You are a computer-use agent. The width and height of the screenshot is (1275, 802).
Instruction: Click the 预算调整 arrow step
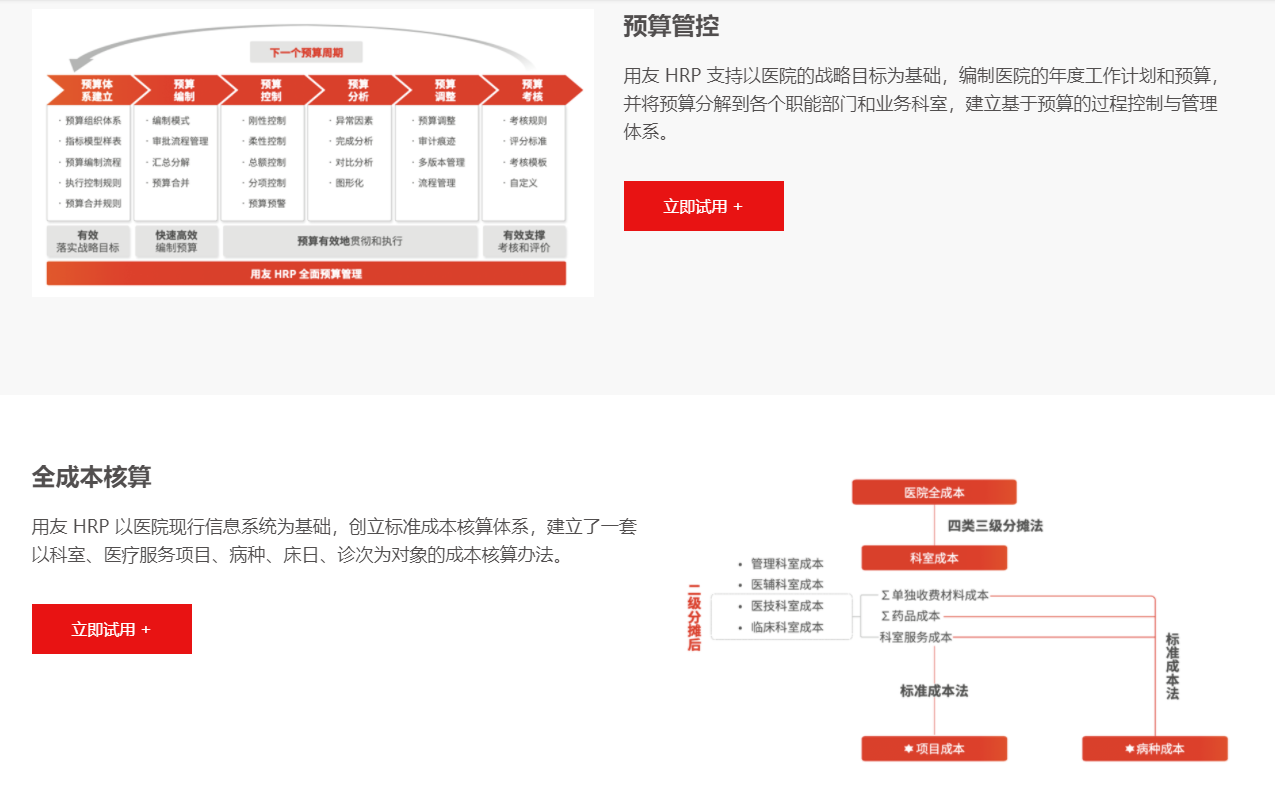[x=439, y=90]
